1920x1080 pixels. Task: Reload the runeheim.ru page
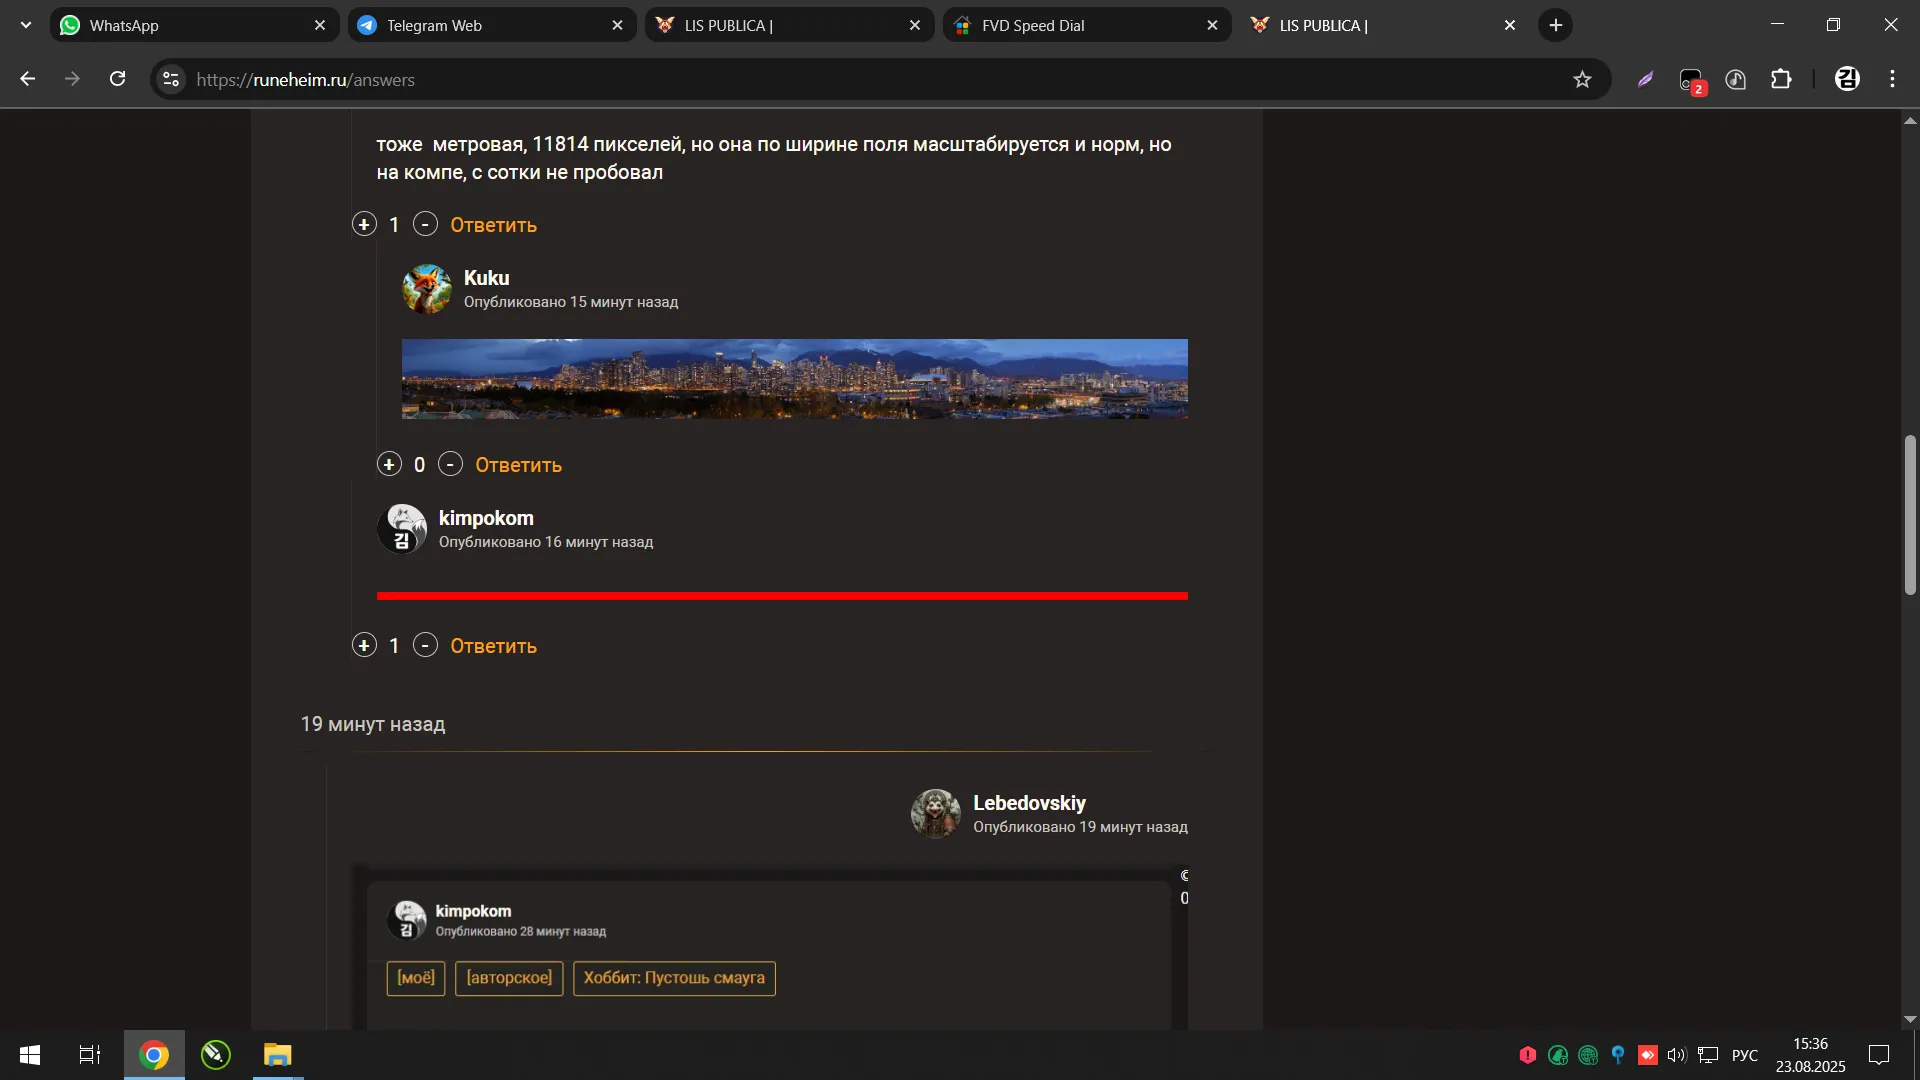coord(117,79)
